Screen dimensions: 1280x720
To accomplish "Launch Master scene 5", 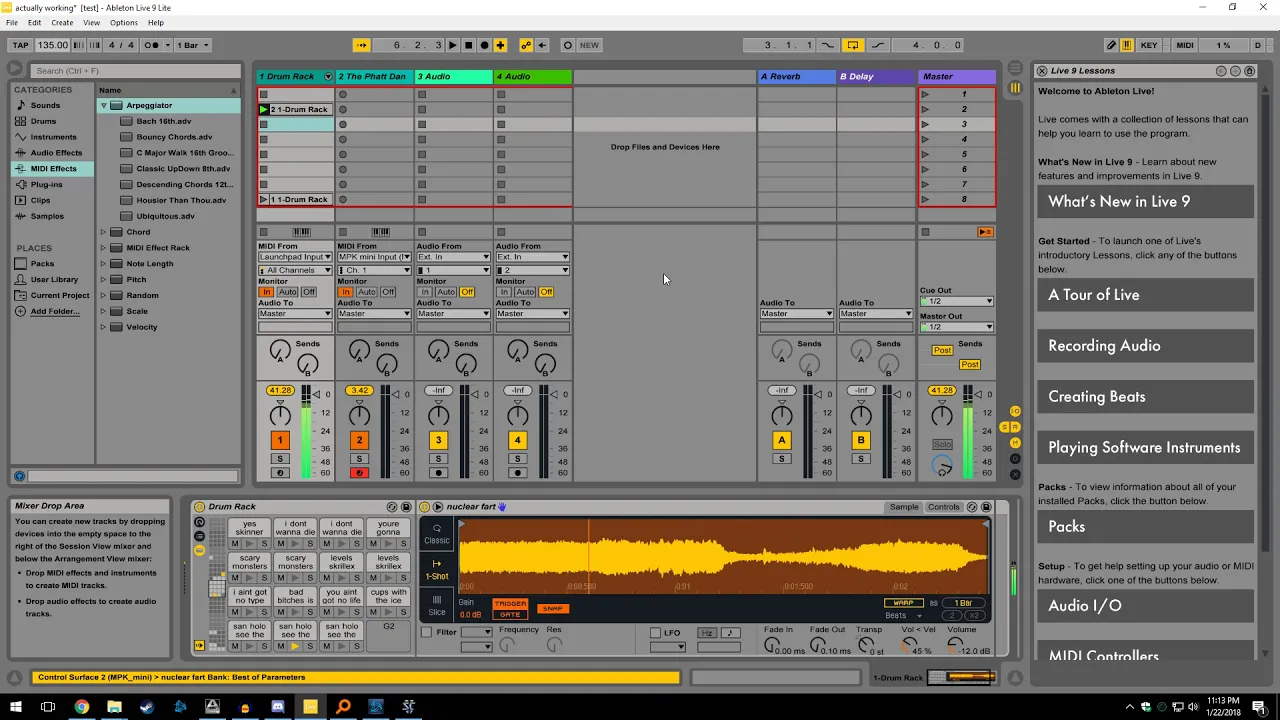I will point(925,154).
